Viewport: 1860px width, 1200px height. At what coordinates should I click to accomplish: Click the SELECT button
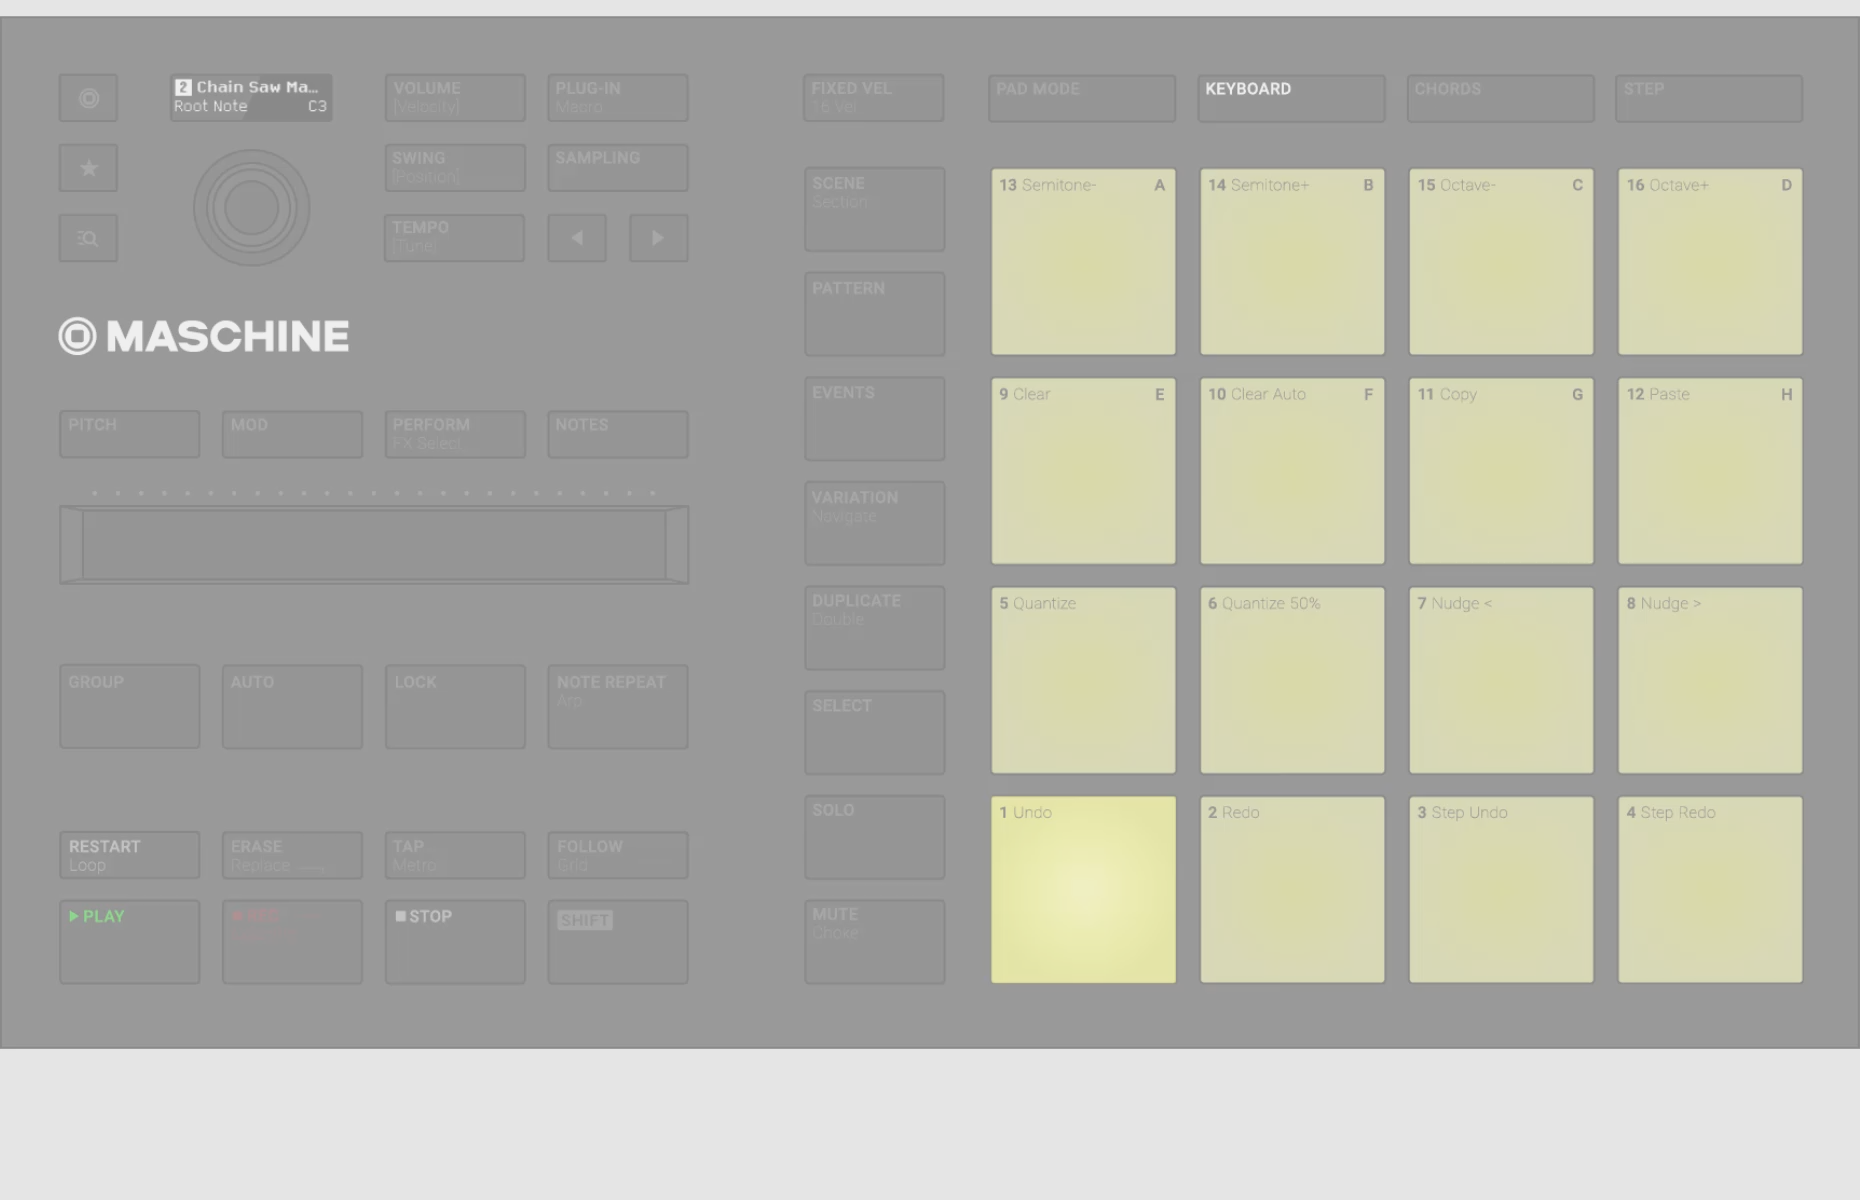coord(875,732)
